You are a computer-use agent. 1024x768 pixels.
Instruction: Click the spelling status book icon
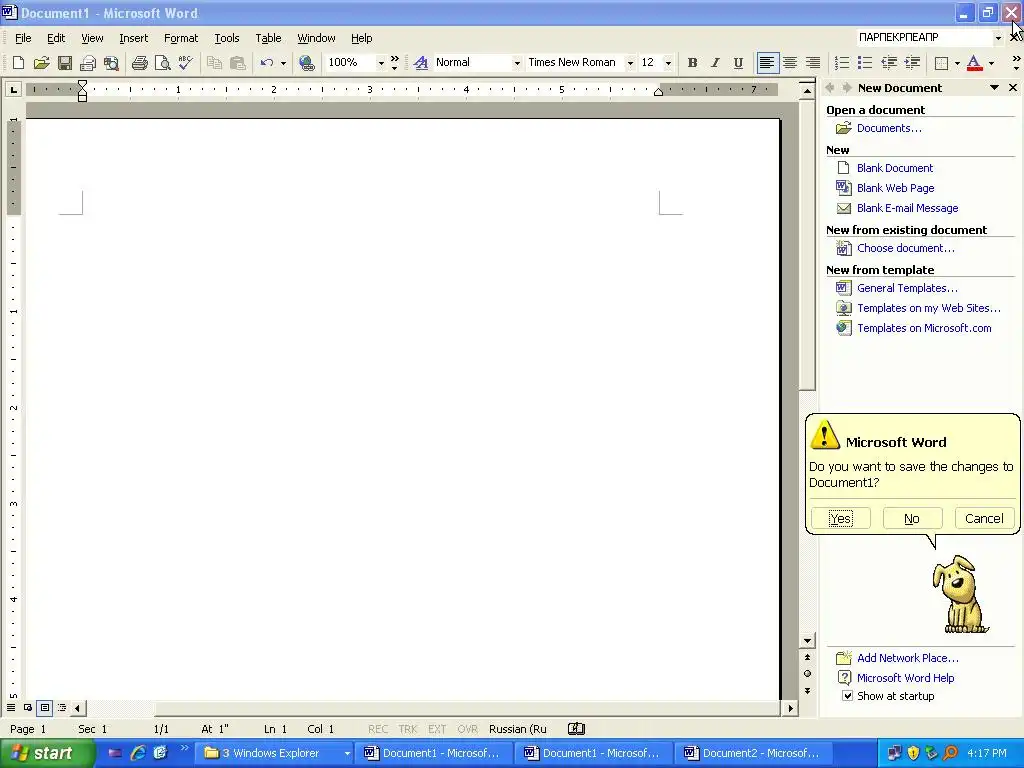(576, 729)
